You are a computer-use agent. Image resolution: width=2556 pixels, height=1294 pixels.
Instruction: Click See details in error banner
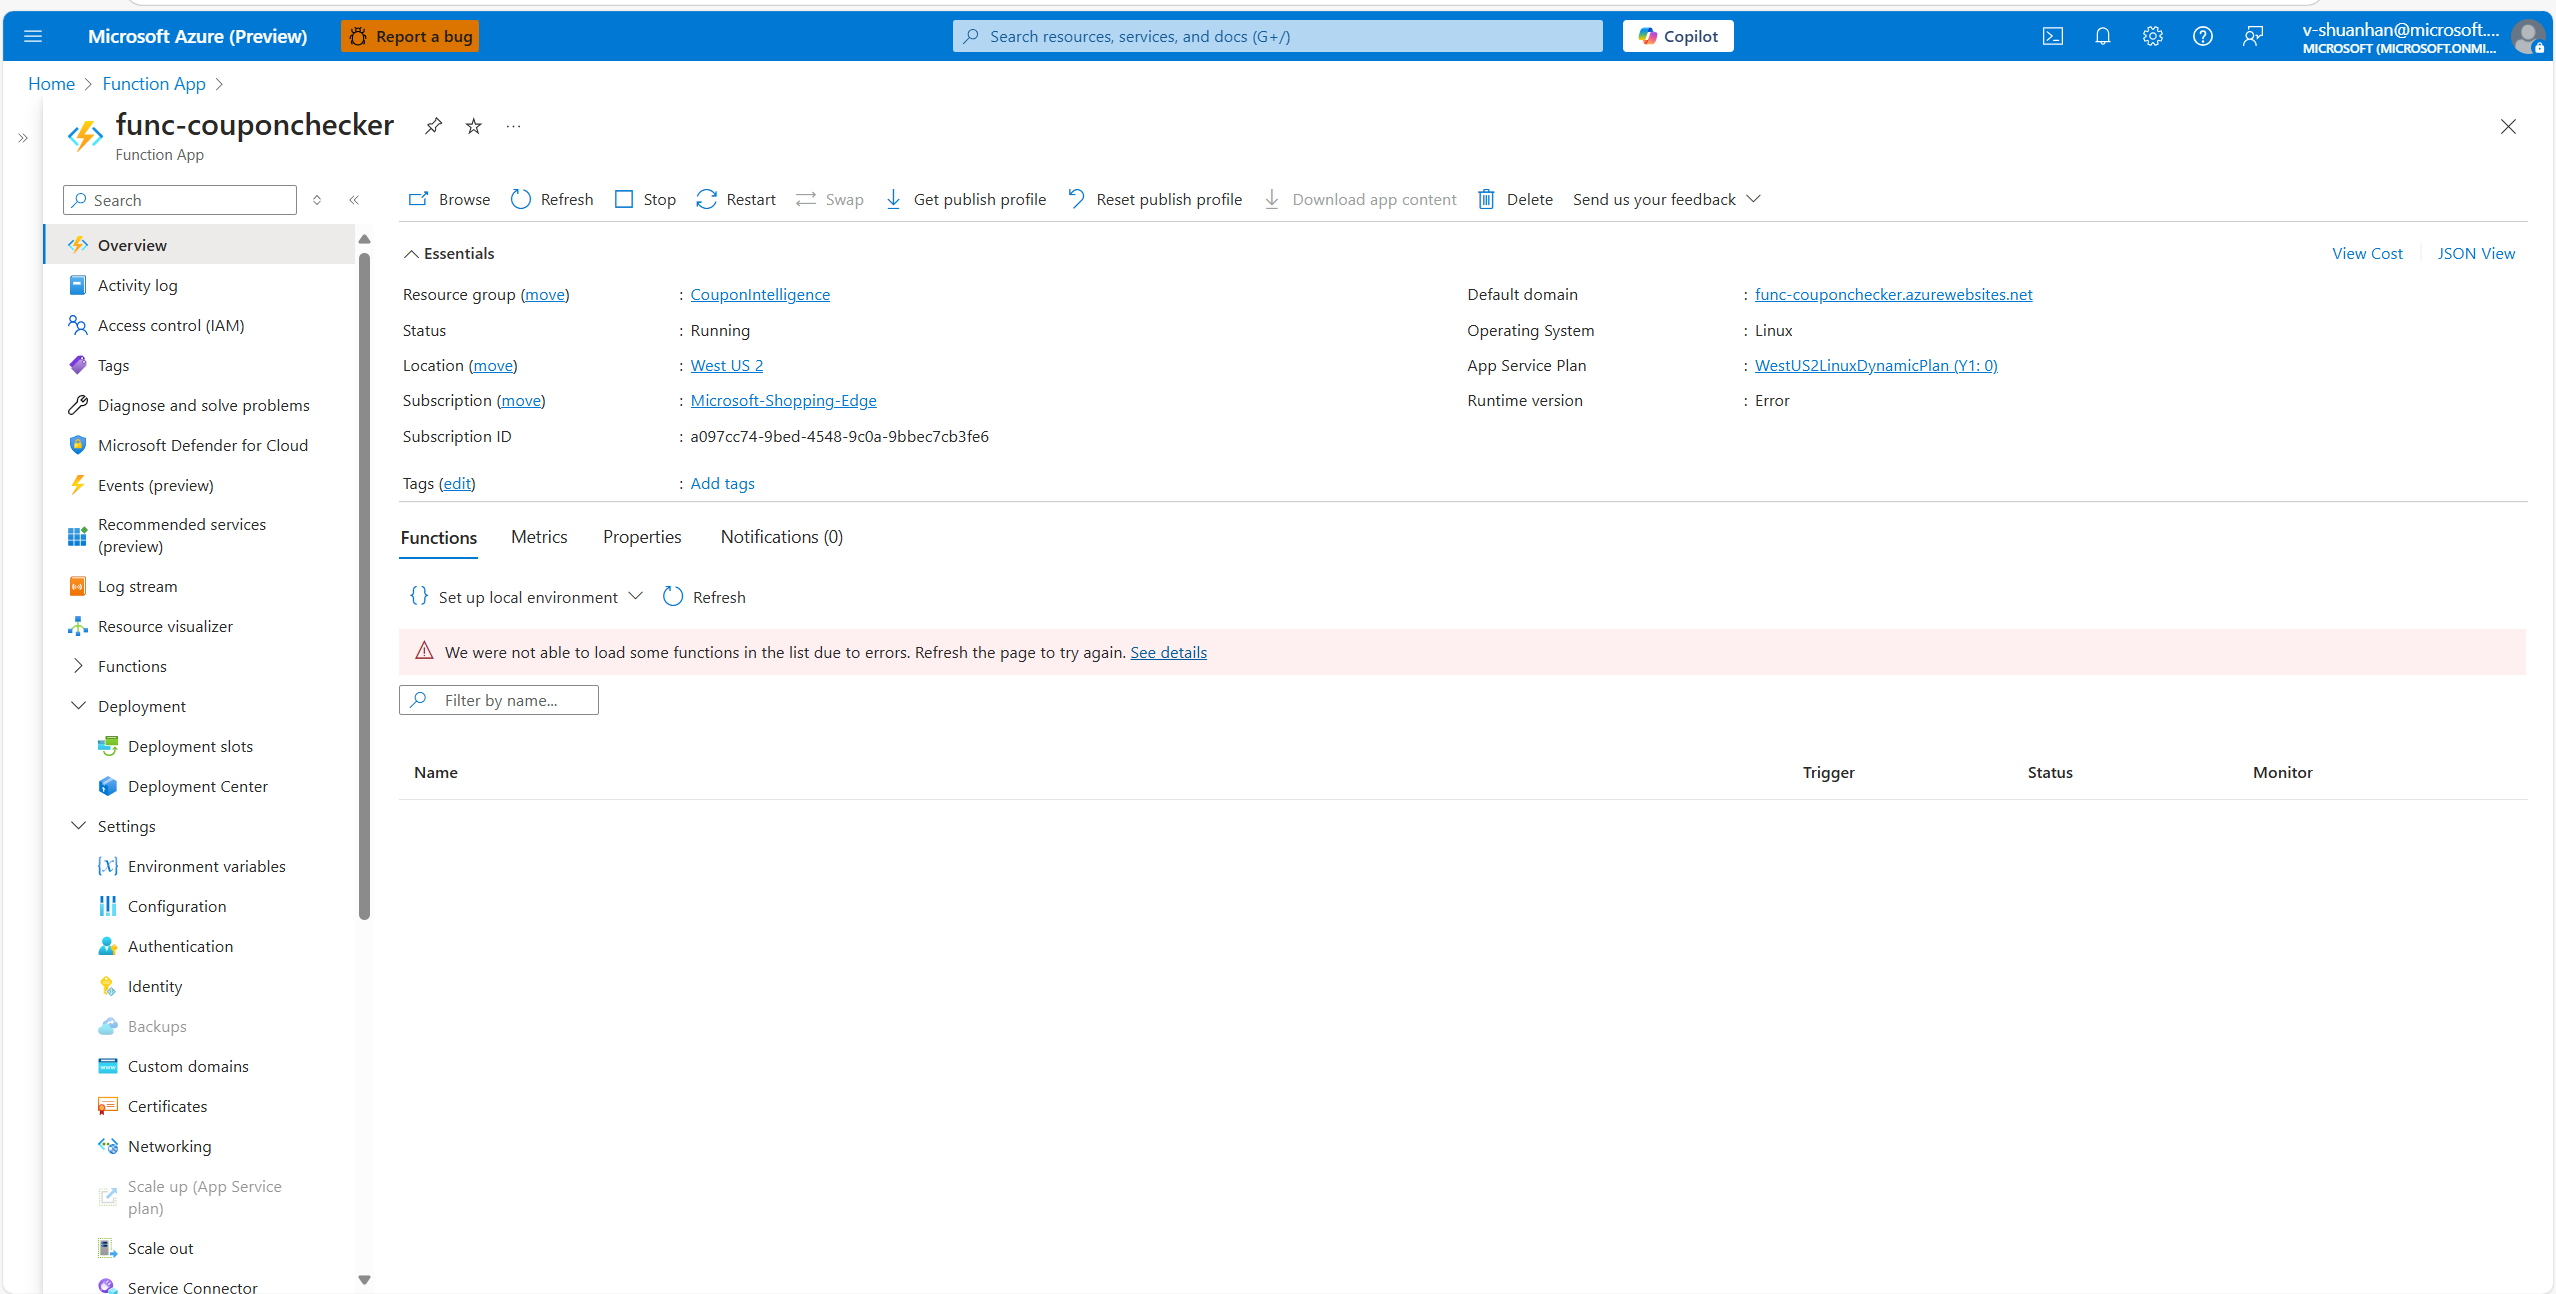(1168, 652)
